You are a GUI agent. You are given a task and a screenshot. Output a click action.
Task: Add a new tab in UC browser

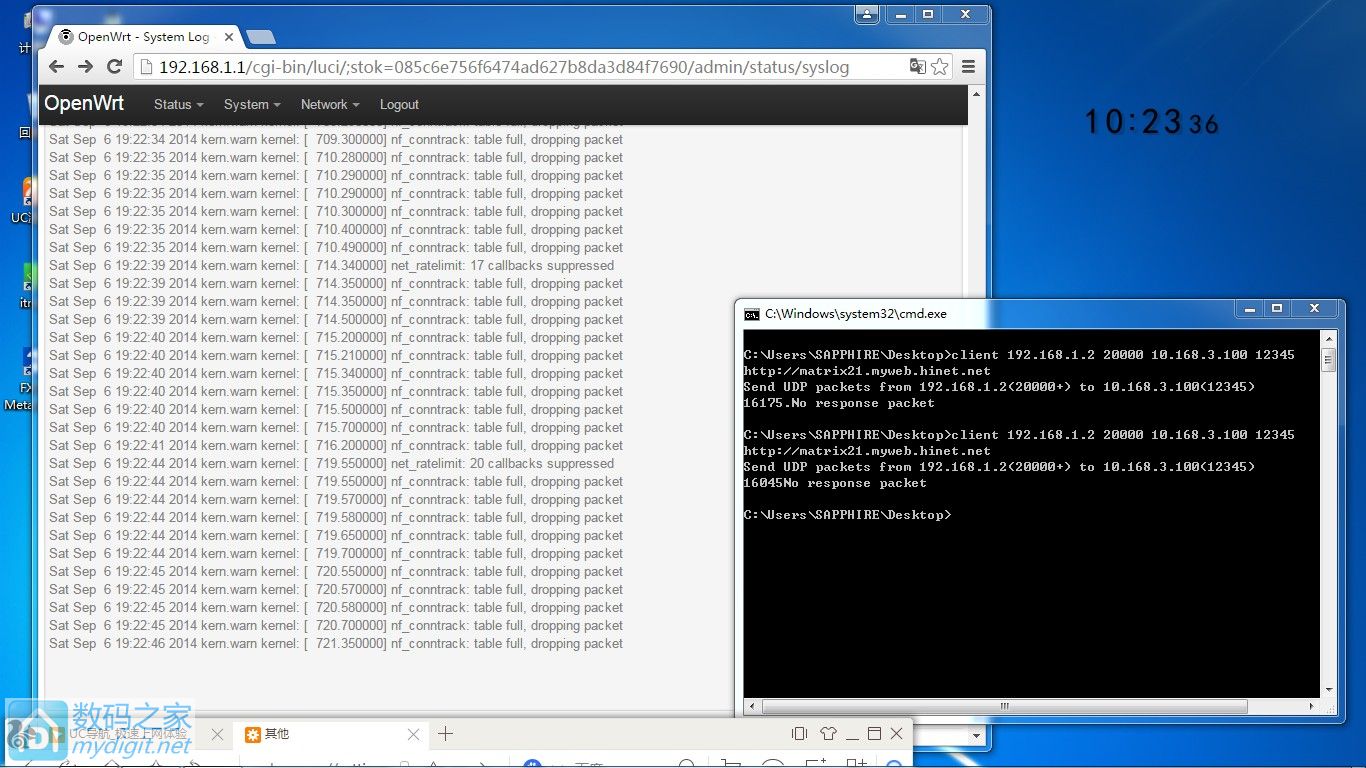446,734
